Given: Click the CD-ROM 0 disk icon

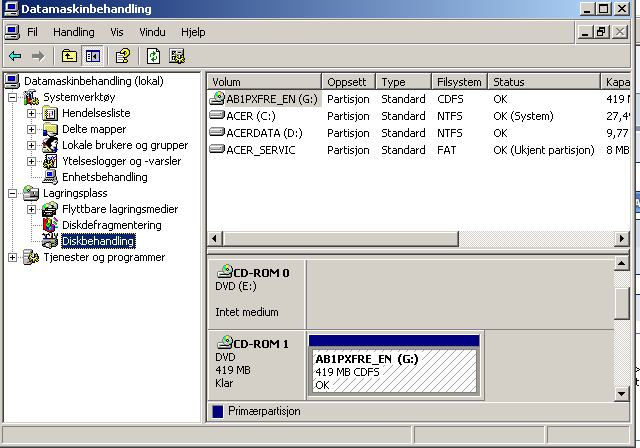Looking at the screenshot, I should 224,272.
